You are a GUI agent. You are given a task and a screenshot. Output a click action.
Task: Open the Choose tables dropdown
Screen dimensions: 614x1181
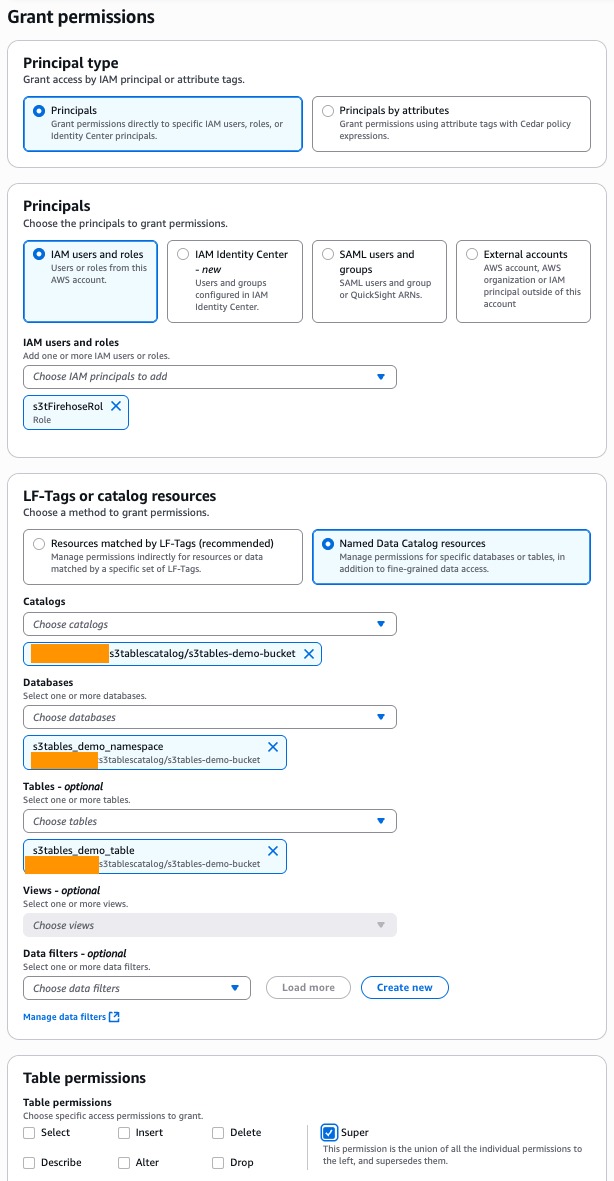209,820
